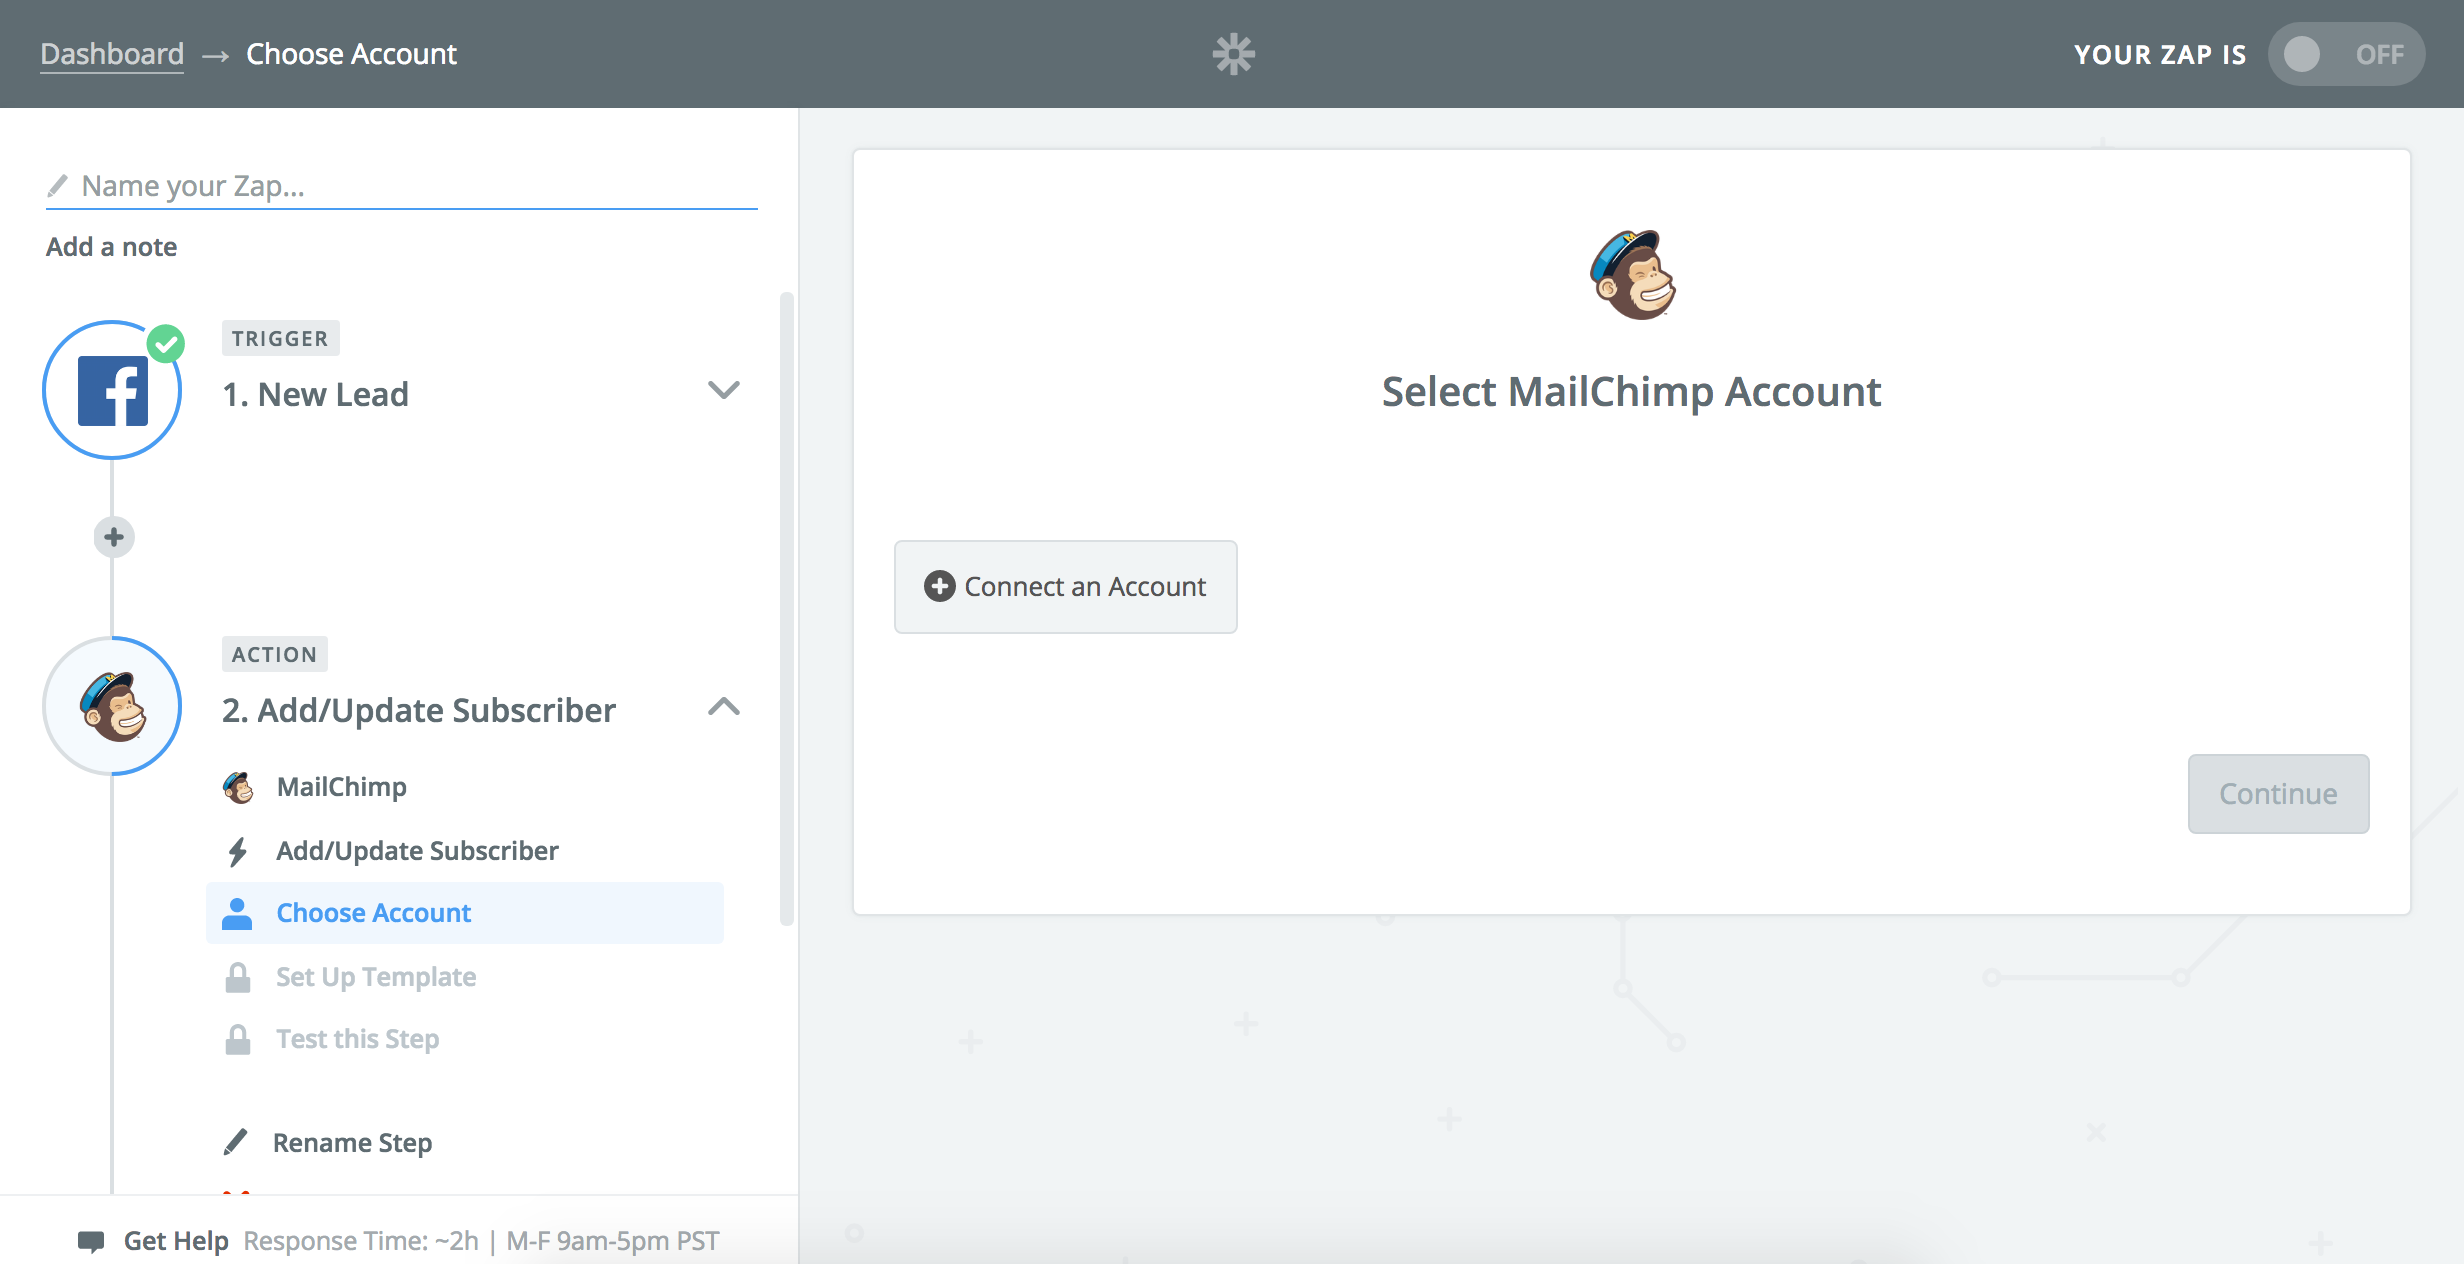
Task: Click Response Time ~2h text
Action: 361,1241
